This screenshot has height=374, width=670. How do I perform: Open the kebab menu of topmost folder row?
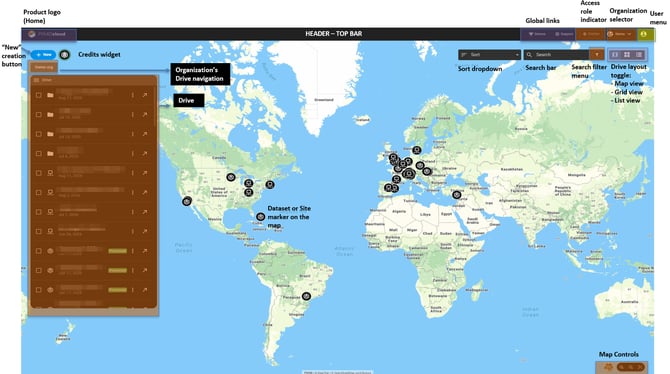tap(133, 95)
